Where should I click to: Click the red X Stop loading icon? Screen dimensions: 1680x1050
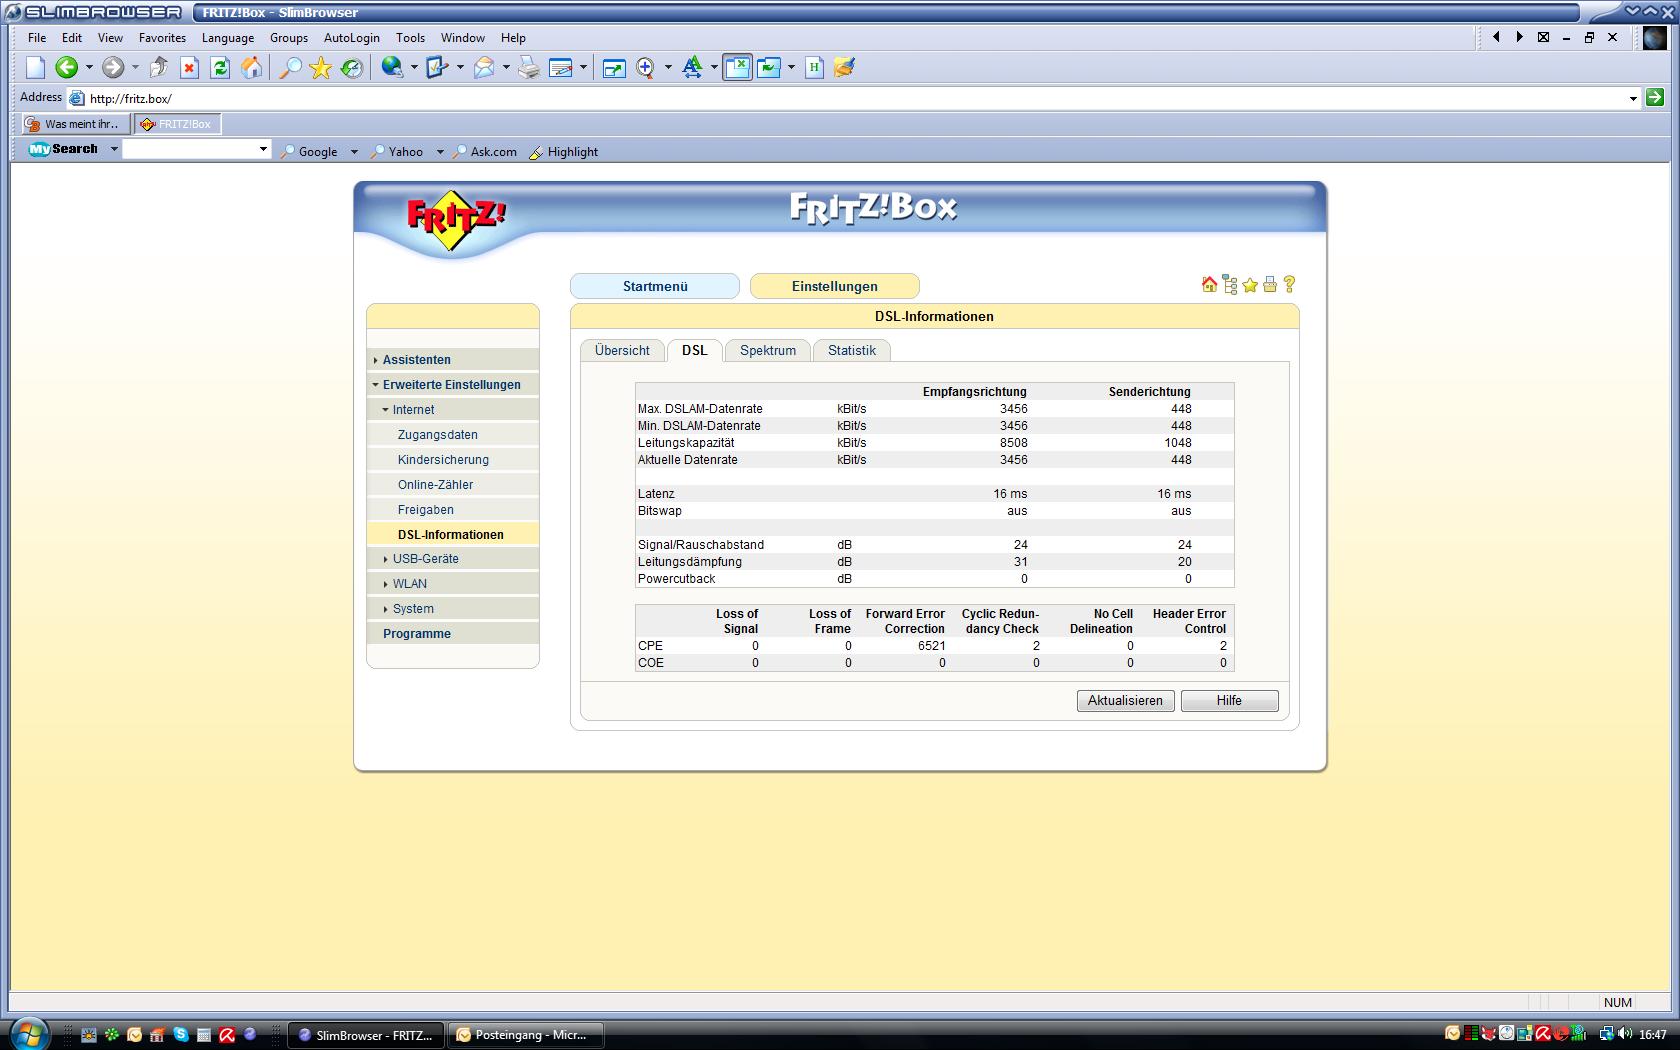coord(189,67)
